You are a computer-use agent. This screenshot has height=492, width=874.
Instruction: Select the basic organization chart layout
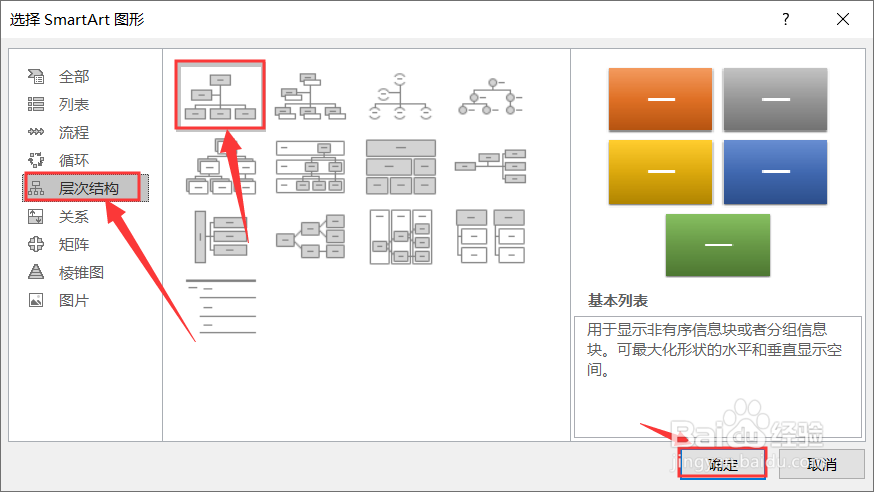tap(220, 95)
